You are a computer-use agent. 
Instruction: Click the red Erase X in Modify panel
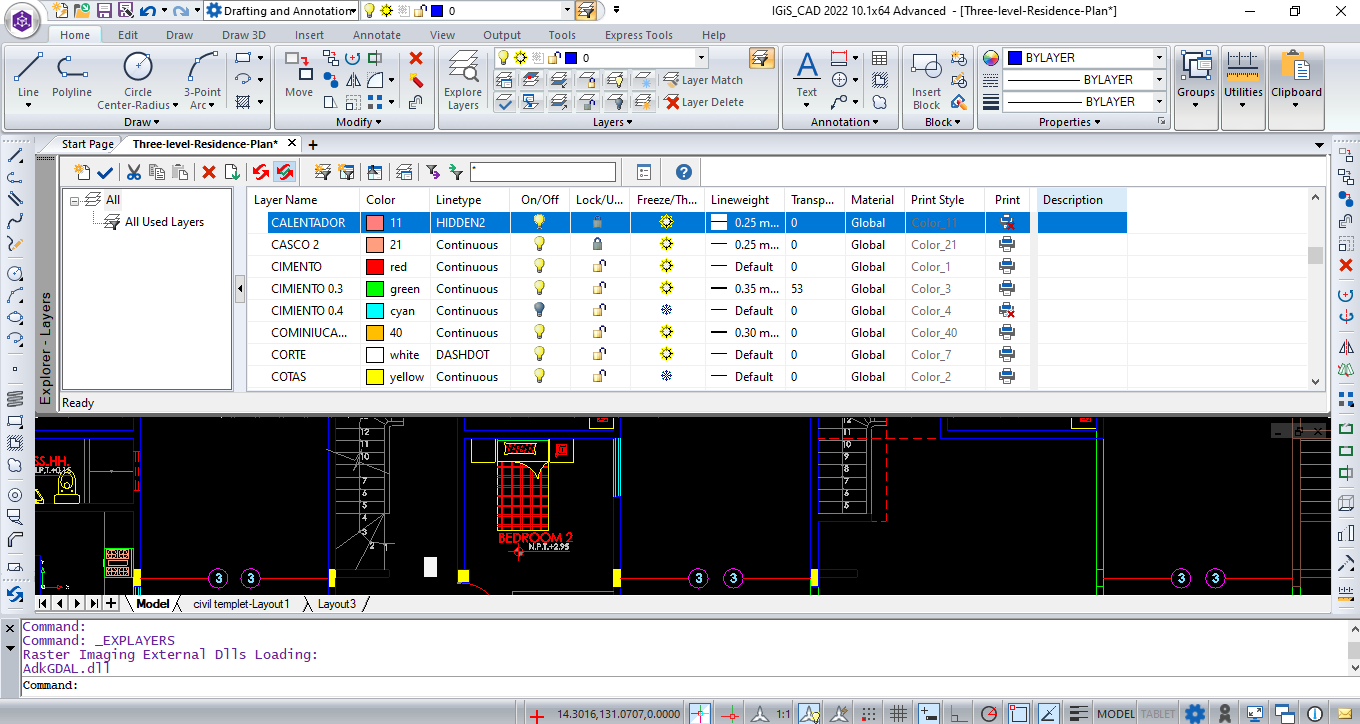coord(416,58)
